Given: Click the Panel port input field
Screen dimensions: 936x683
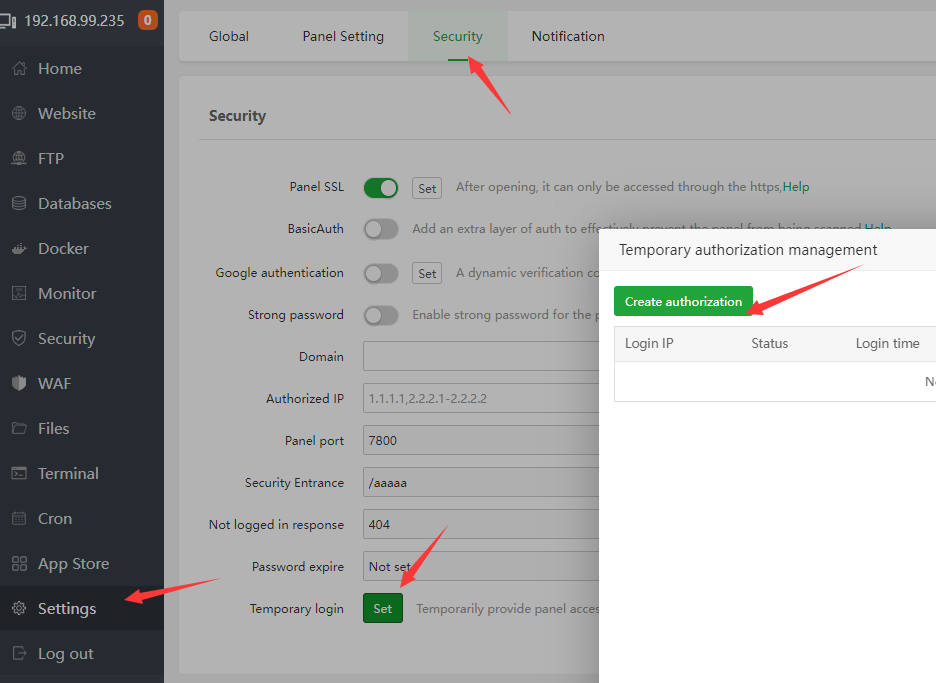Looking at the screenshot, I should [480, 440].
